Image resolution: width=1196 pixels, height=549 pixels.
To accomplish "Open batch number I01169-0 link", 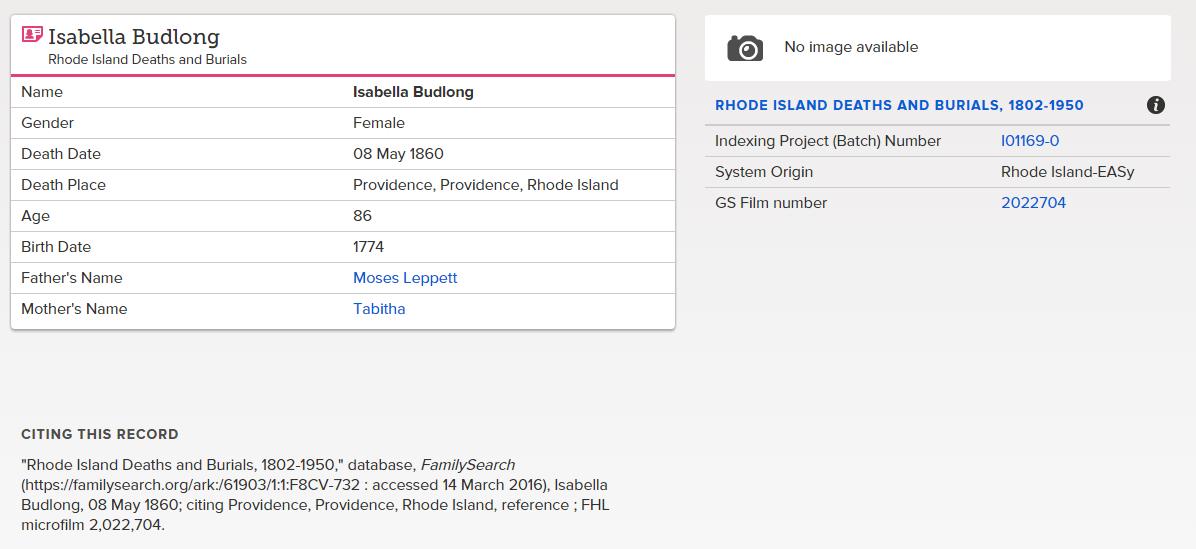I will (1030, 141).
